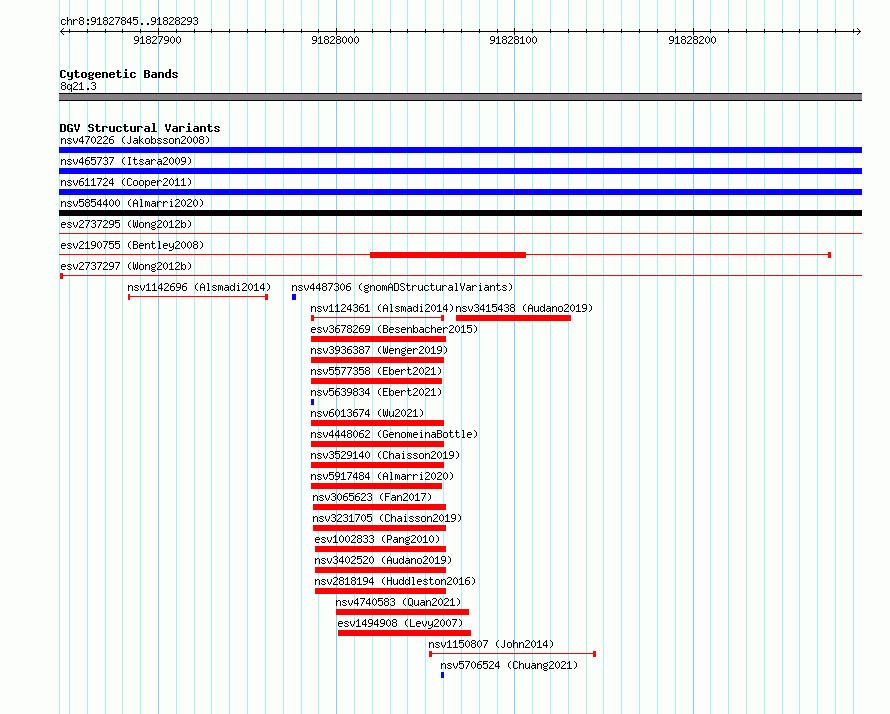Click the DGV Structural Variants track title

click(140, 128)
